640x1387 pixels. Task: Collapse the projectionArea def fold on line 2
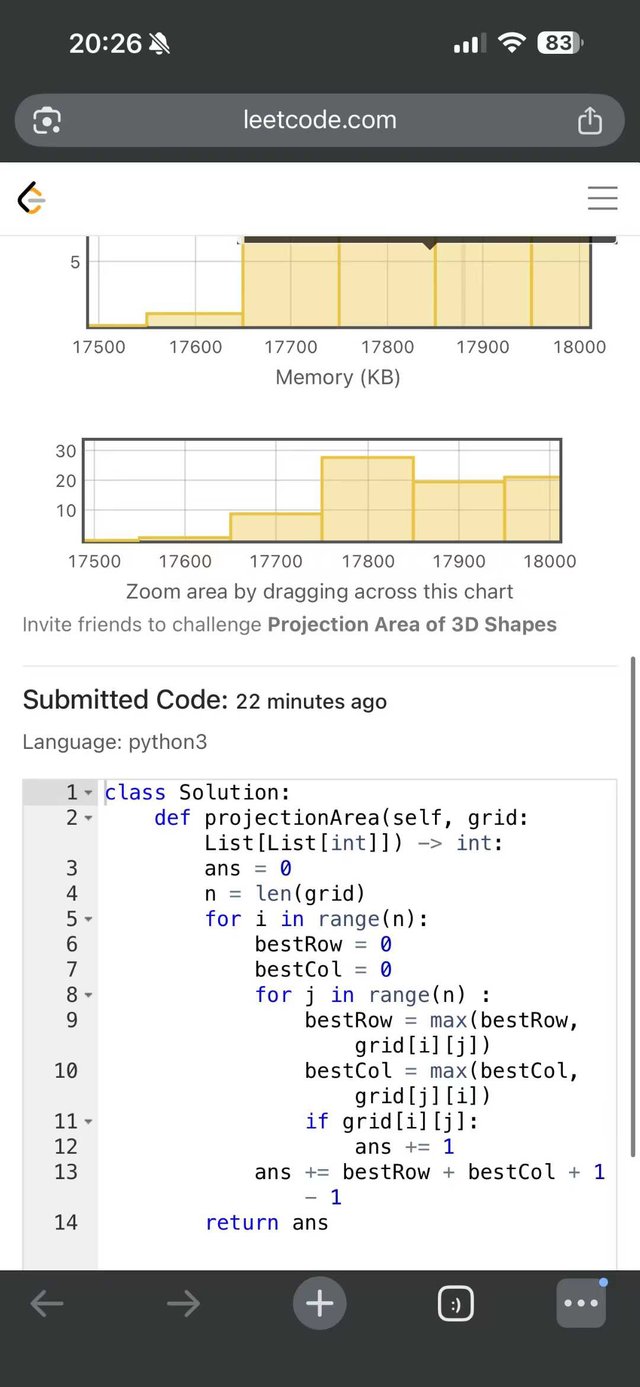[x=88, y=818]
